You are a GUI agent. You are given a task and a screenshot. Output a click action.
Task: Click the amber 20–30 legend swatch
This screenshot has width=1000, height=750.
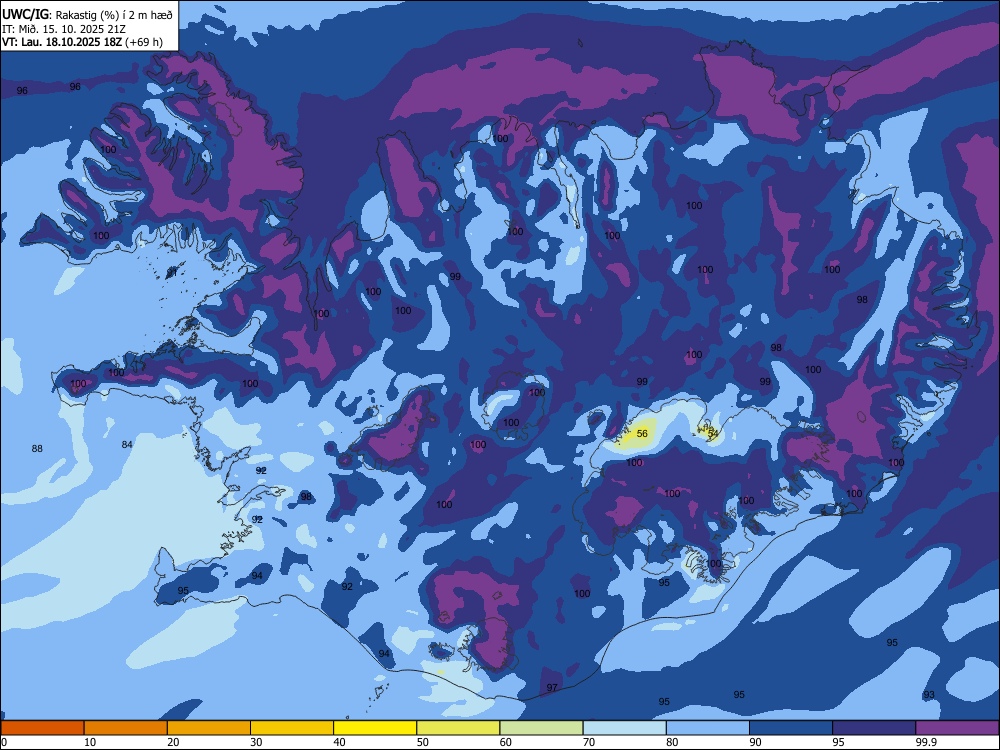click(209, 728)
